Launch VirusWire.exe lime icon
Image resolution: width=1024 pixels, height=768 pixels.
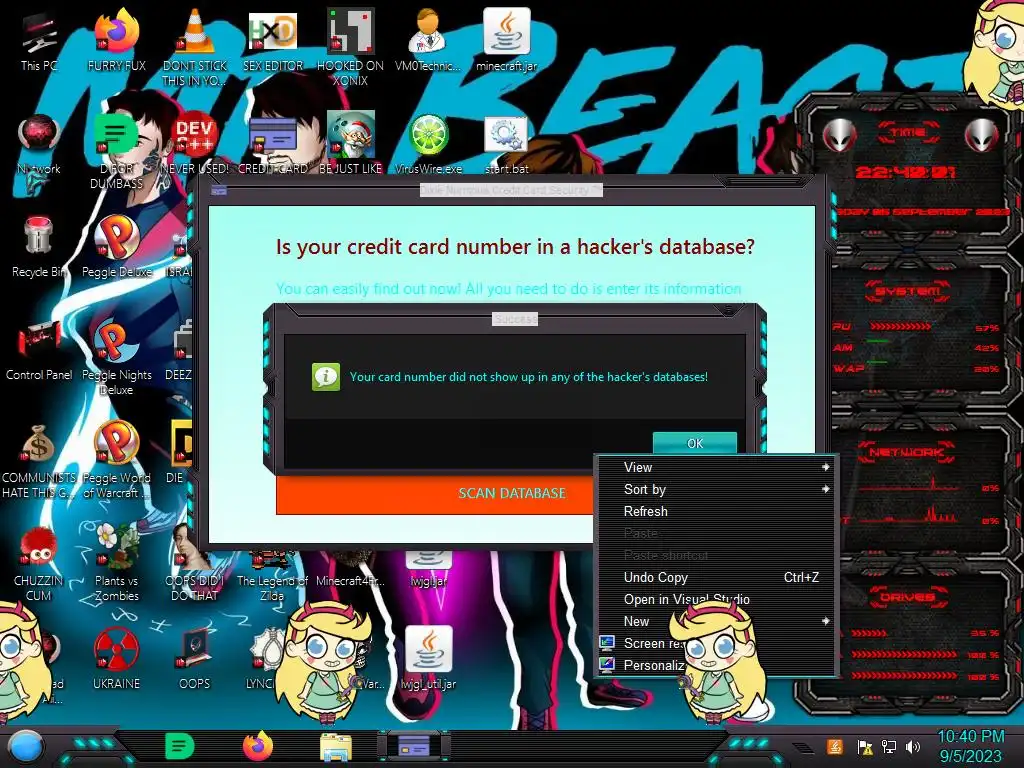pos(428,144)
